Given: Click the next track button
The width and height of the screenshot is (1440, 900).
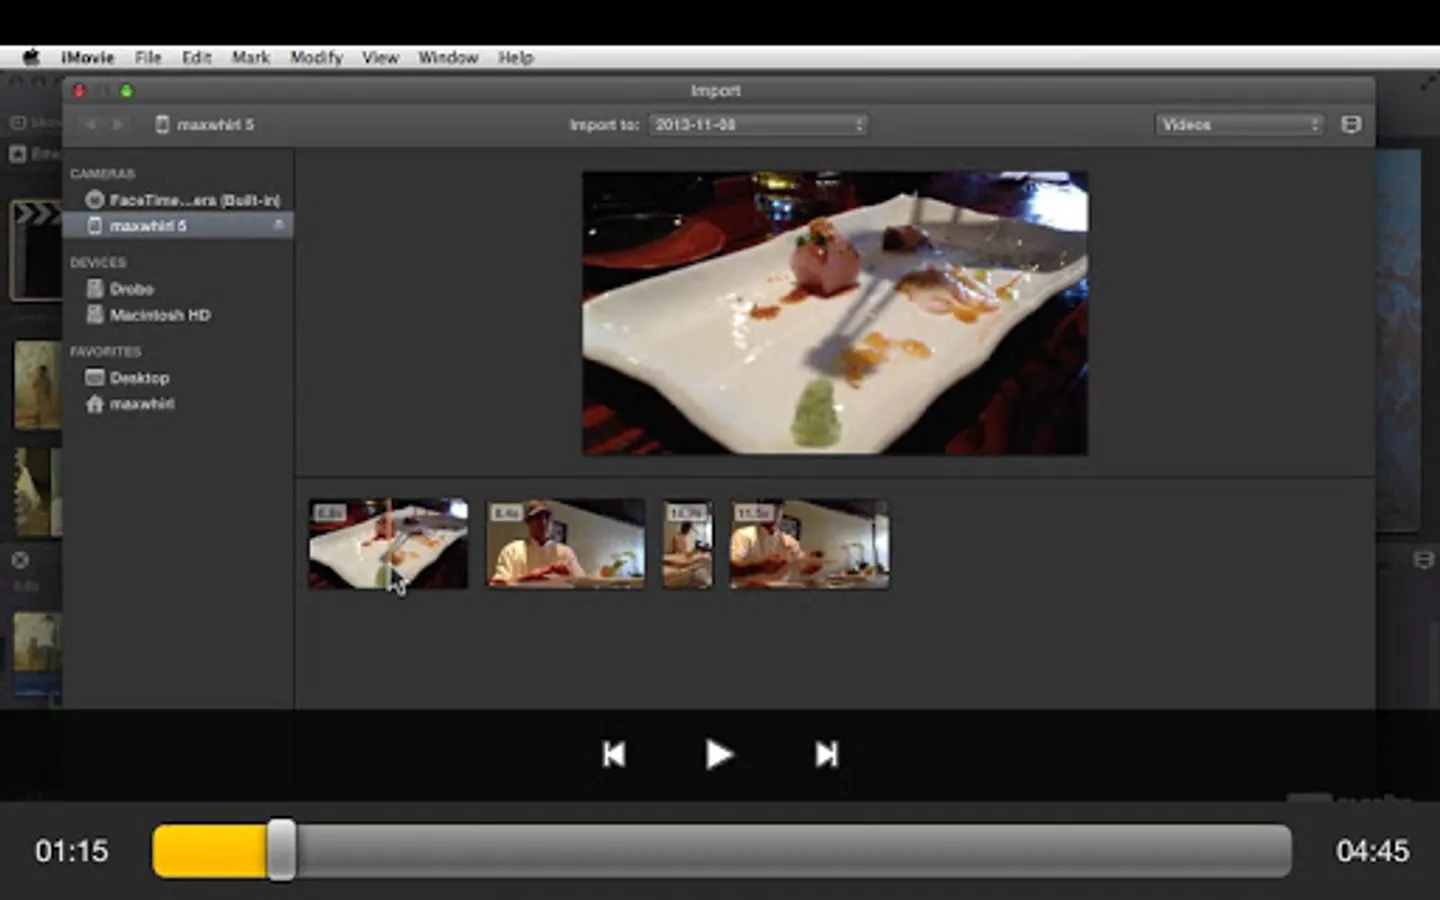Looking at the screenshot, I should [x=826, y=754].
